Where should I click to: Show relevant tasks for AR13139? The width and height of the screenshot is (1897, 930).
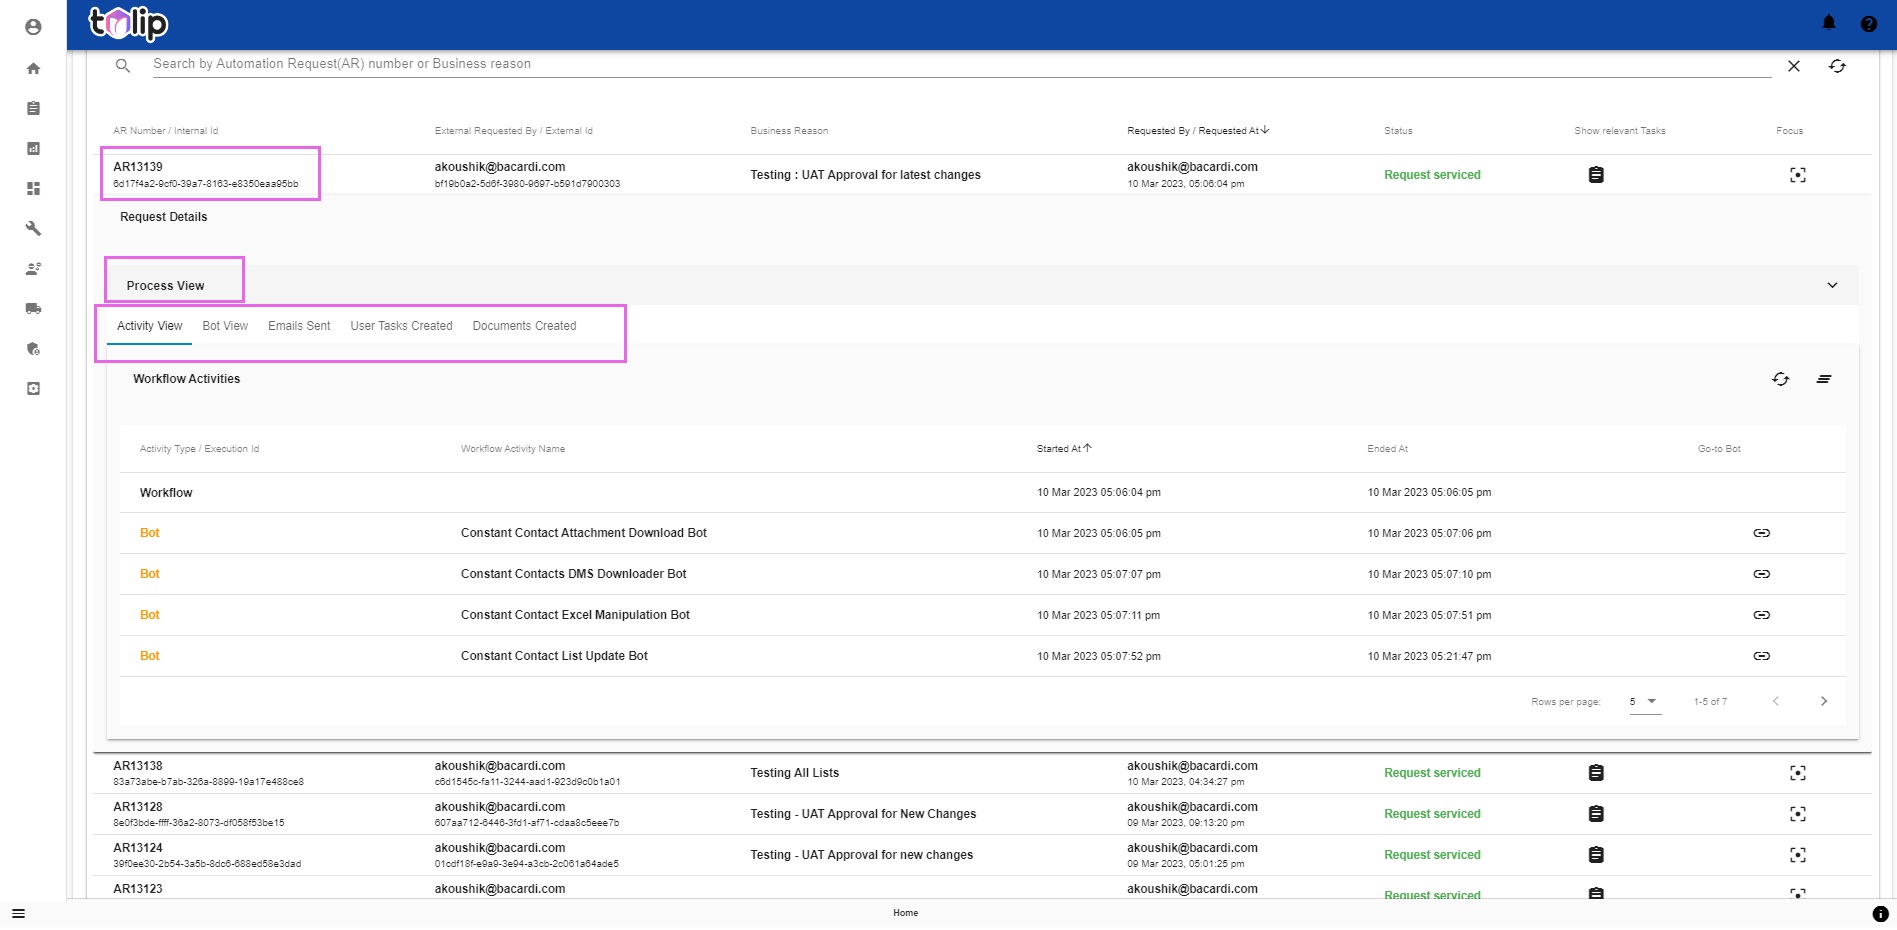click(1596, 175)
